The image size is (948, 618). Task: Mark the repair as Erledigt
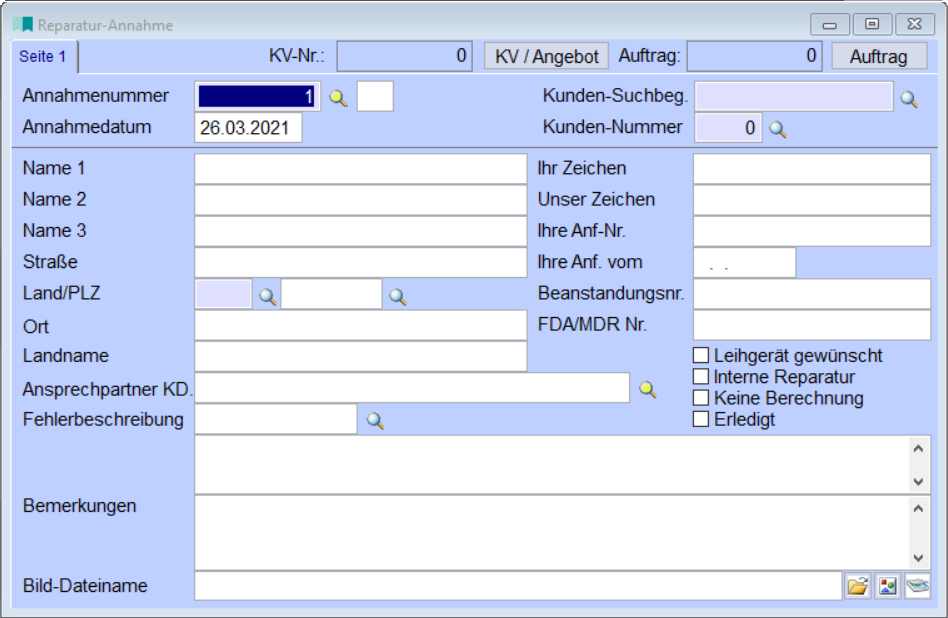(701, 420)
